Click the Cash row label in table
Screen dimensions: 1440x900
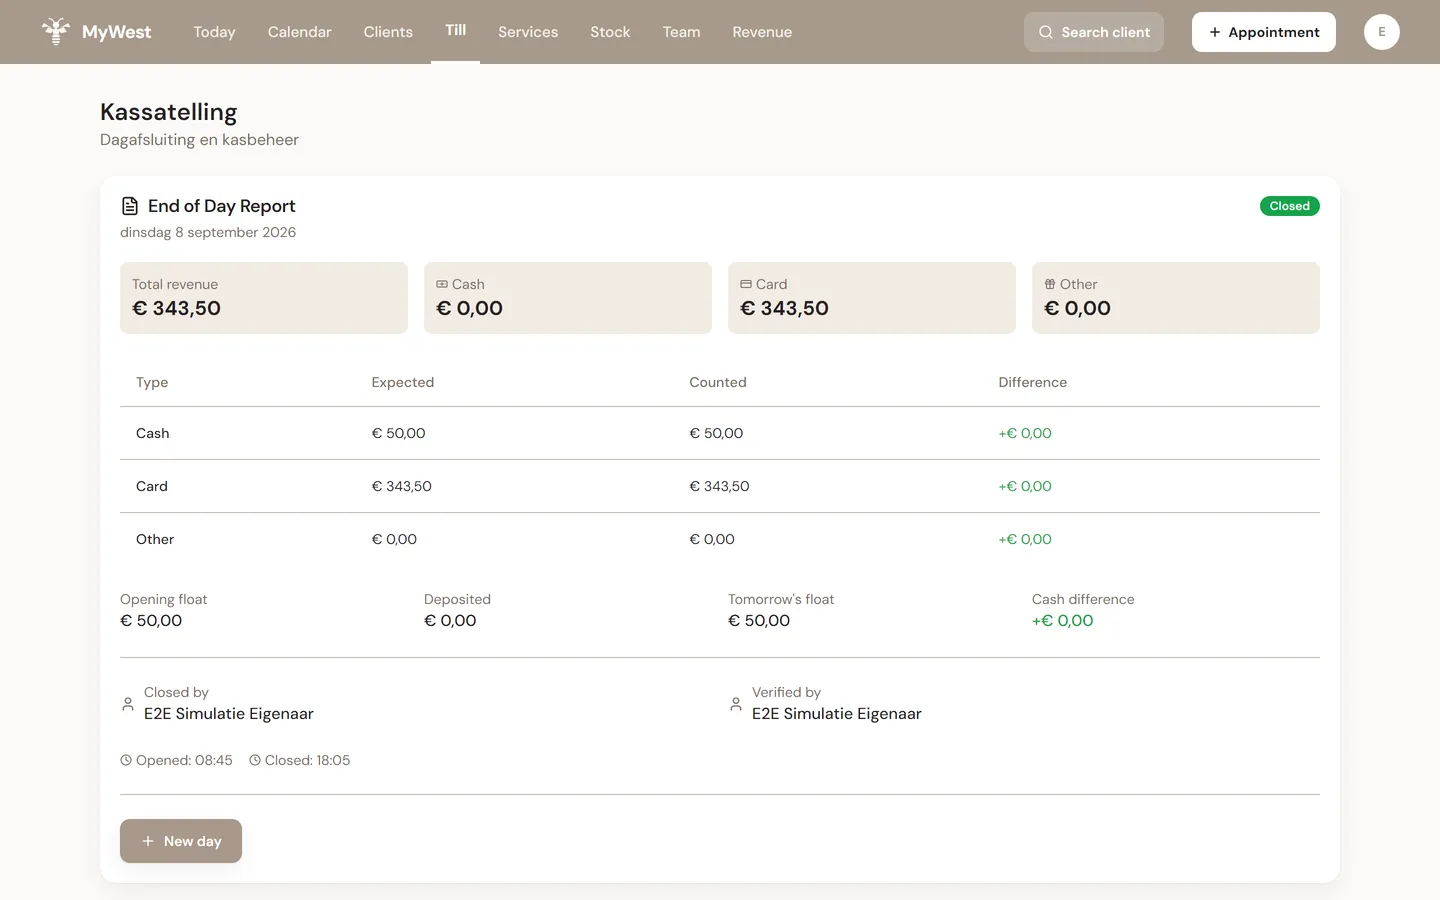(x=153, y=433)
